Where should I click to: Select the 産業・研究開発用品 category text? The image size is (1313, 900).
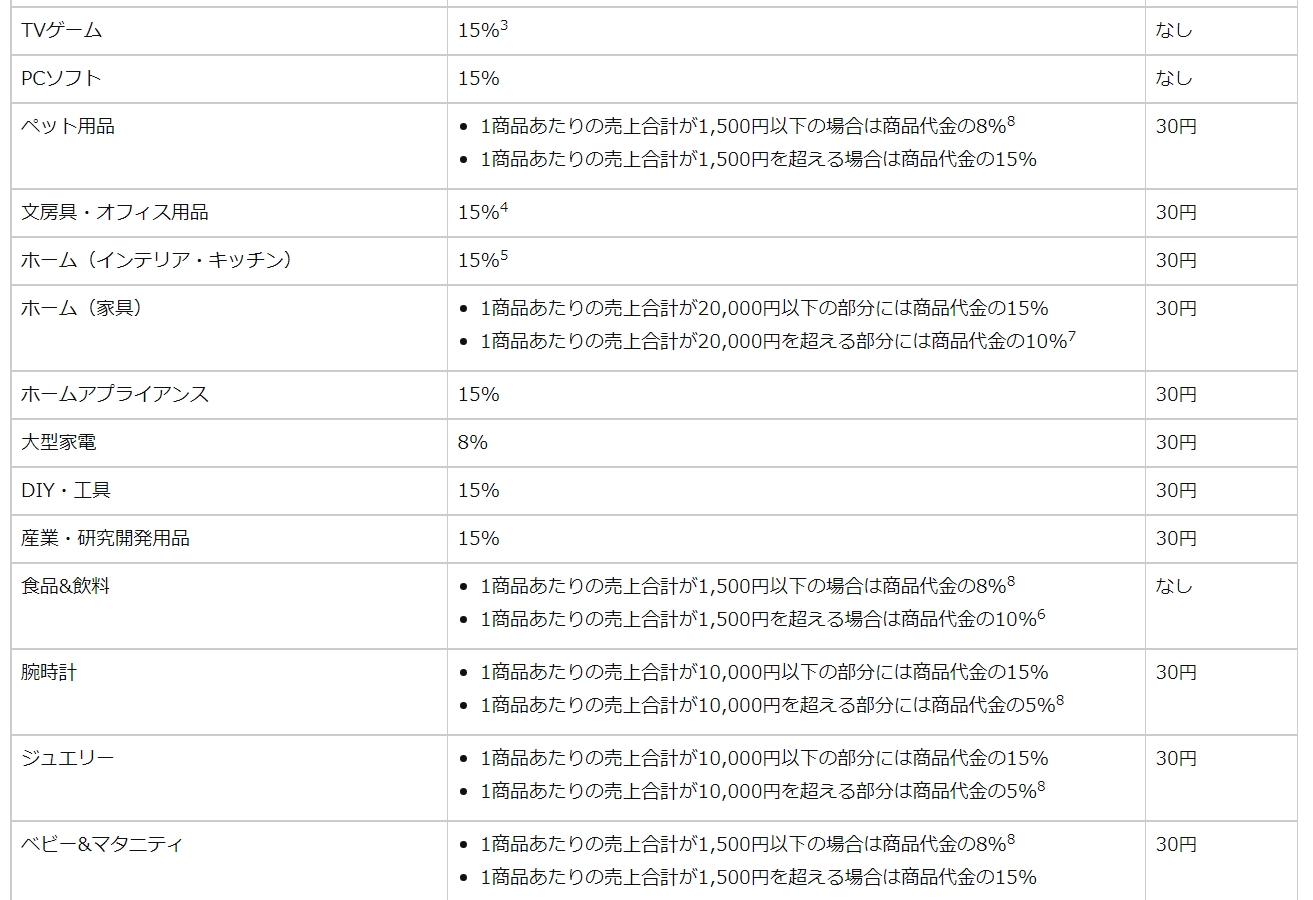coord(105,538)
